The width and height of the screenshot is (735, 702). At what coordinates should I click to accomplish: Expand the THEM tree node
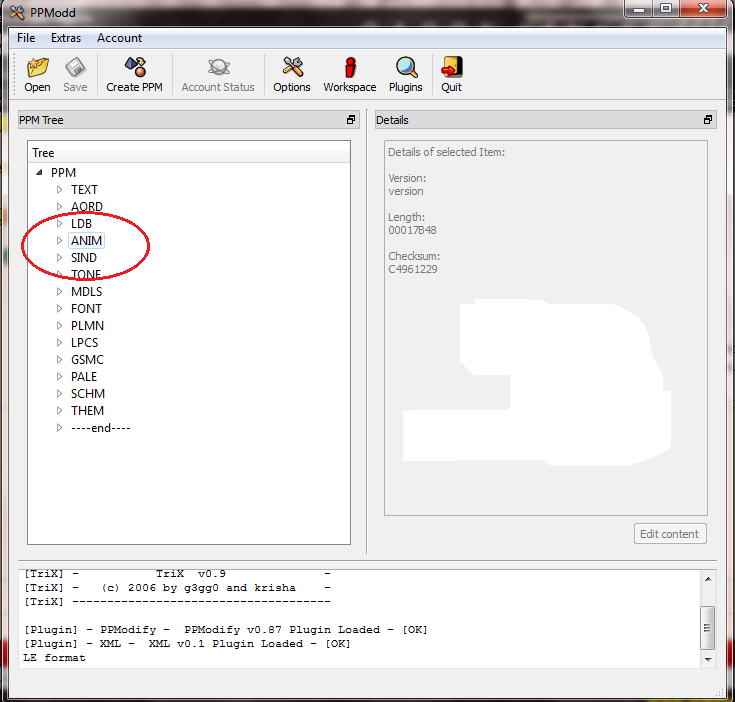click(60, 411)
